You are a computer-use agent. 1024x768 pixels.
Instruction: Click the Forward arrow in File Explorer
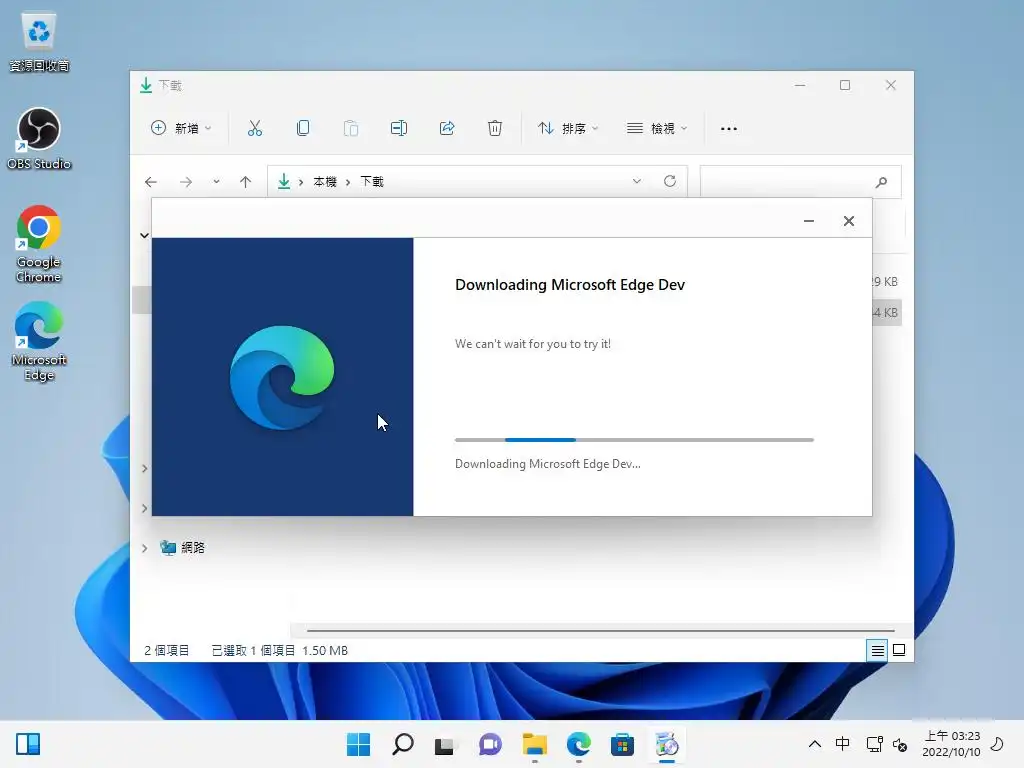[186, 182]
